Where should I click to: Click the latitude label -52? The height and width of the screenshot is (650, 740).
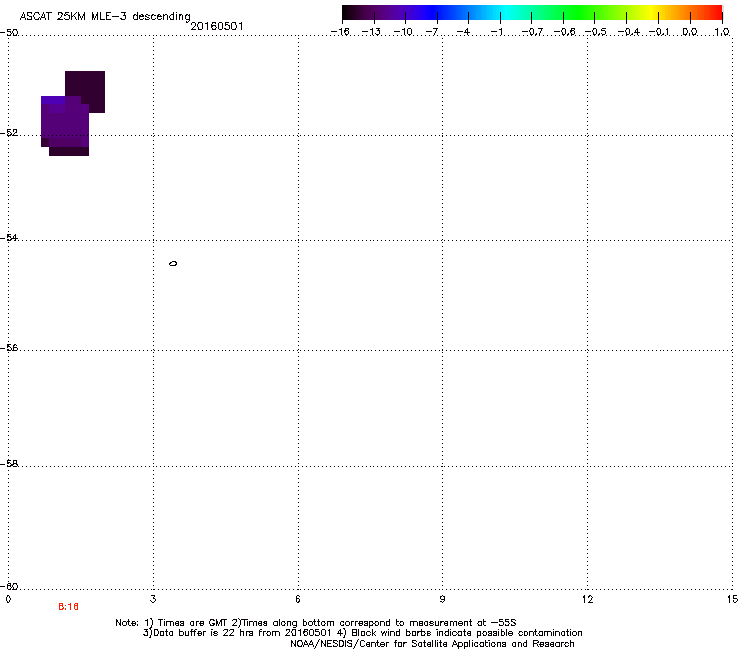pyautogui.click(x=9, y=133)
